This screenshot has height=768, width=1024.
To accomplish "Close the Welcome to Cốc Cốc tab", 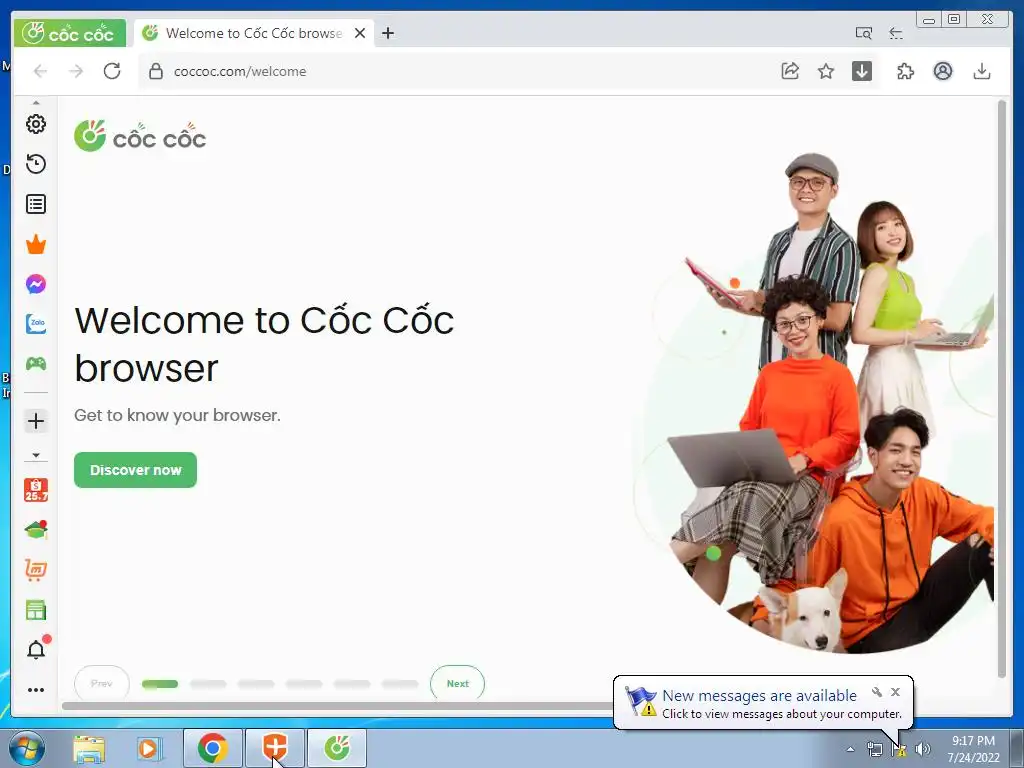I will (x=360, y=33).
